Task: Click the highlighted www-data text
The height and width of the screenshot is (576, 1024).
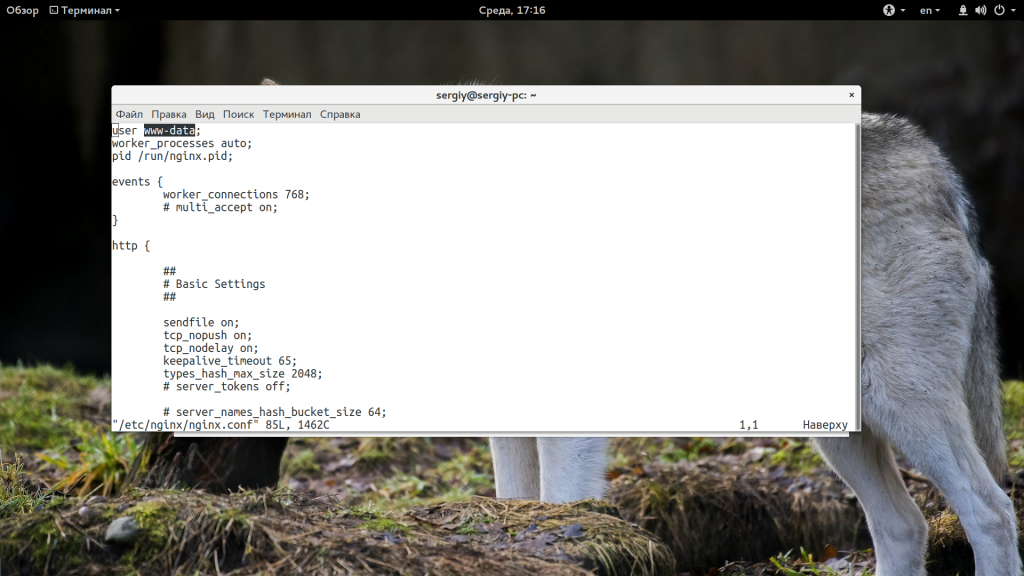Action: click(x=169, y=131)
